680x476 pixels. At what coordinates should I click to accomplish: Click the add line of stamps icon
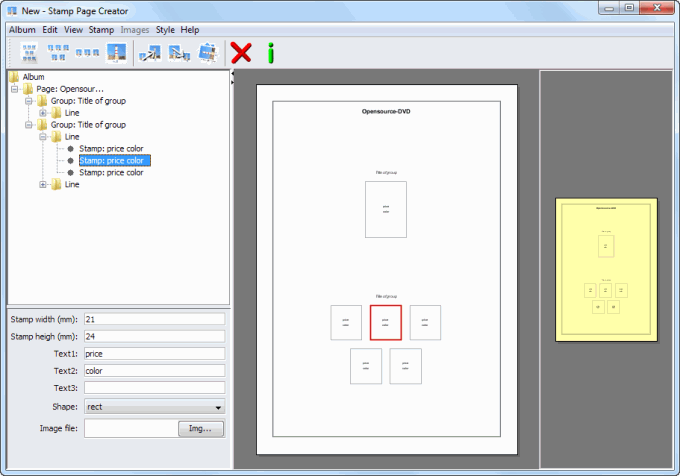point(88,52)
